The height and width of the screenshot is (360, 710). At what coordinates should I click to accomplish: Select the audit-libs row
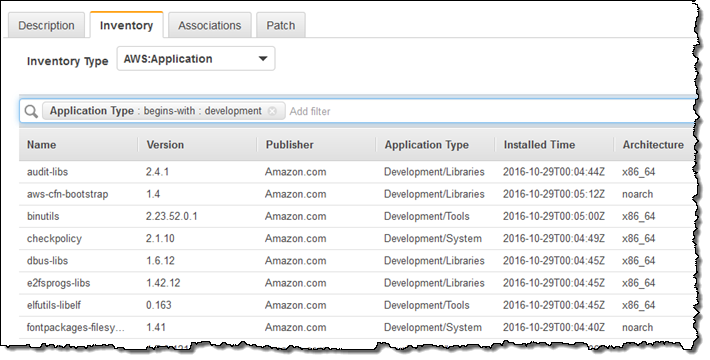358,172
